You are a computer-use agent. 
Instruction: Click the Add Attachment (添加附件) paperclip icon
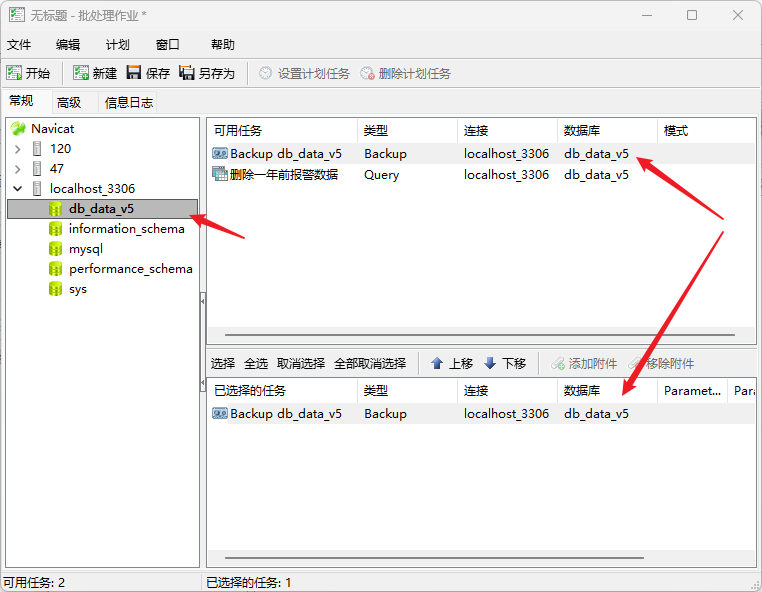[557, 363]
